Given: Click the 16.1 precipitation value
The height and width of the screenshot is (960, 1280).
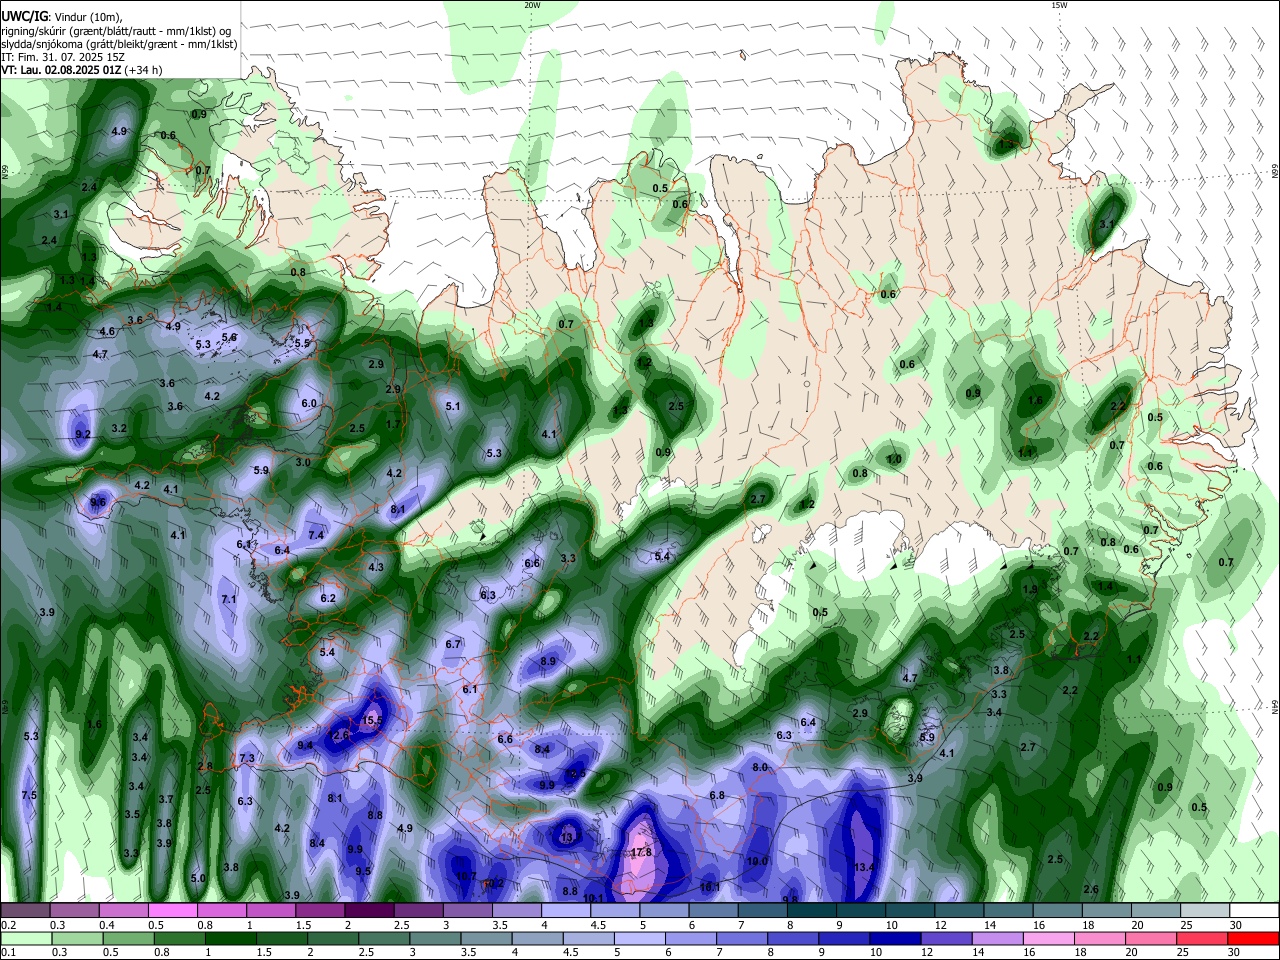Looking at the screenshot, I should (x=710, y=887).
